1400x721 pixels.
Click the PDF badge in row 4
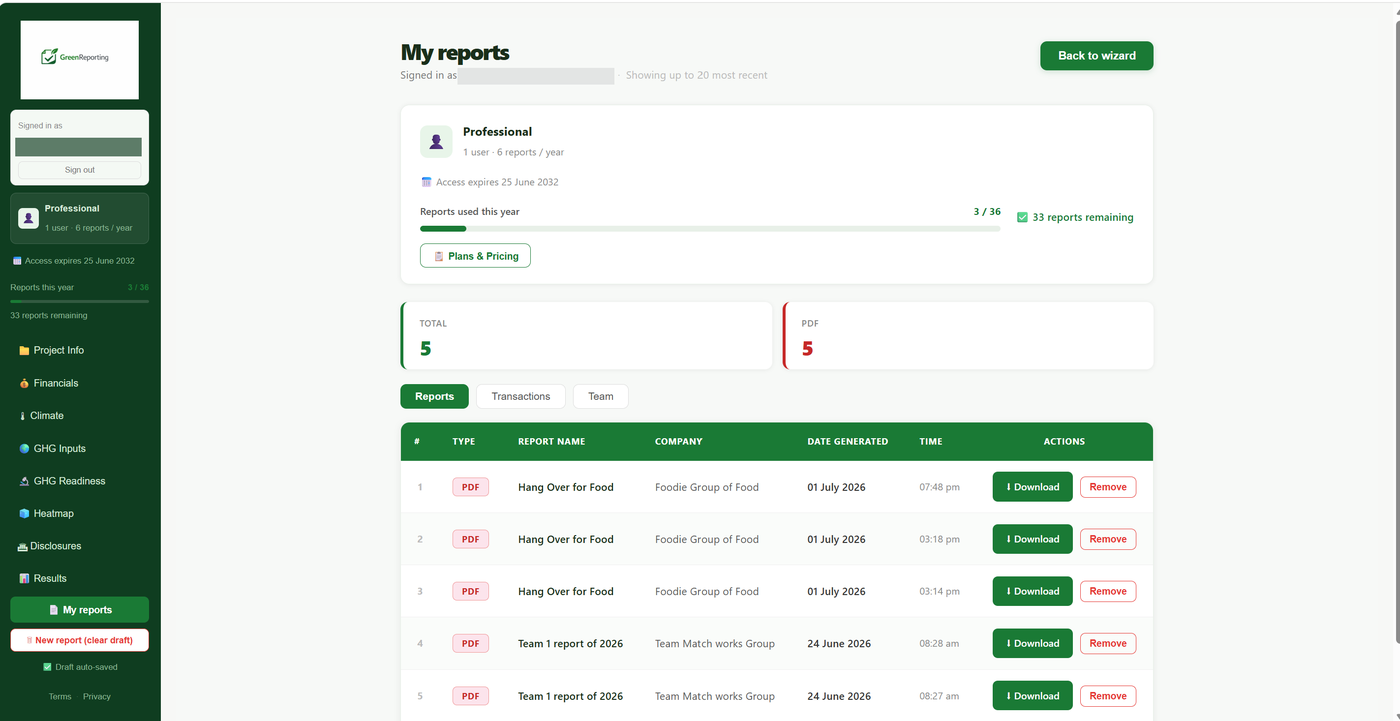coord(470,643)
